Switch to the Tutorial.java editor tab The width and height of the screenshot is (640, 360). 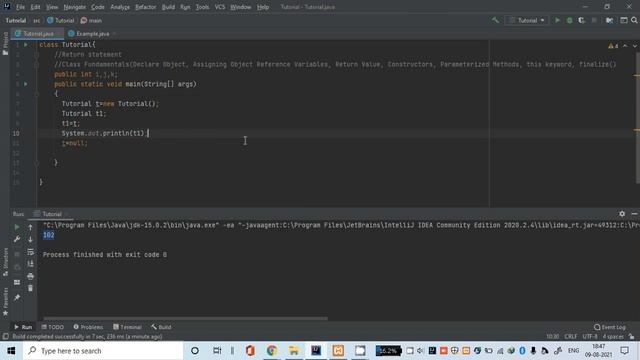[38, 33]
